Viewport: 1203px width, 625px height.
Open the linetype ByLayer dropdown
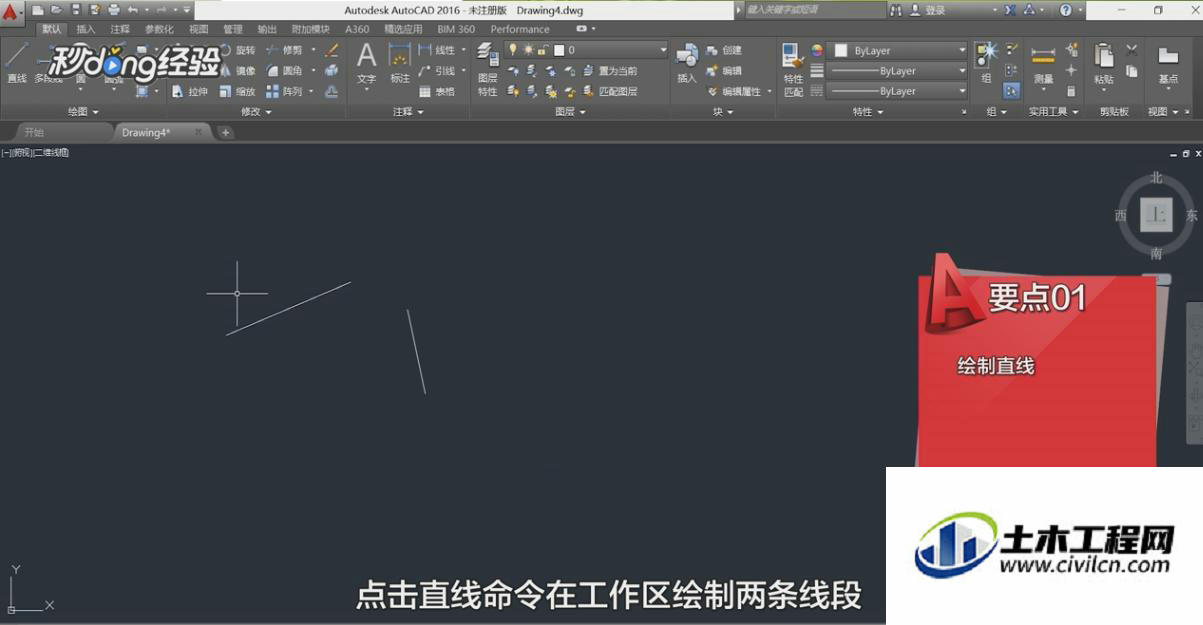coord(899,91)
